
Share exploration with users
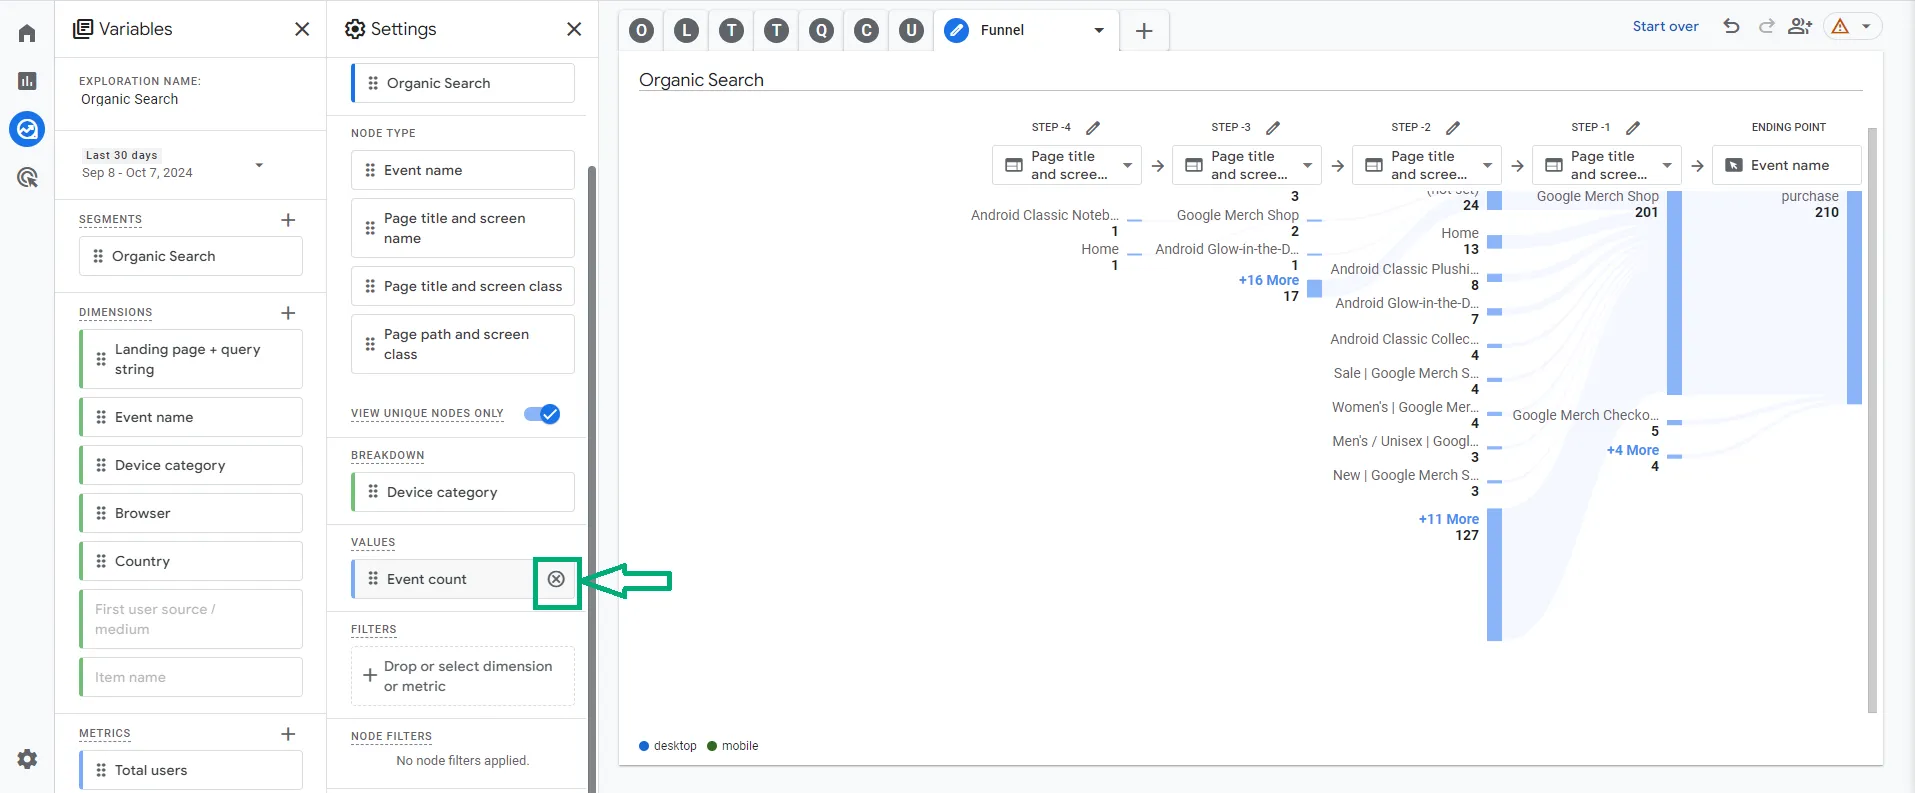point(1800,27)
